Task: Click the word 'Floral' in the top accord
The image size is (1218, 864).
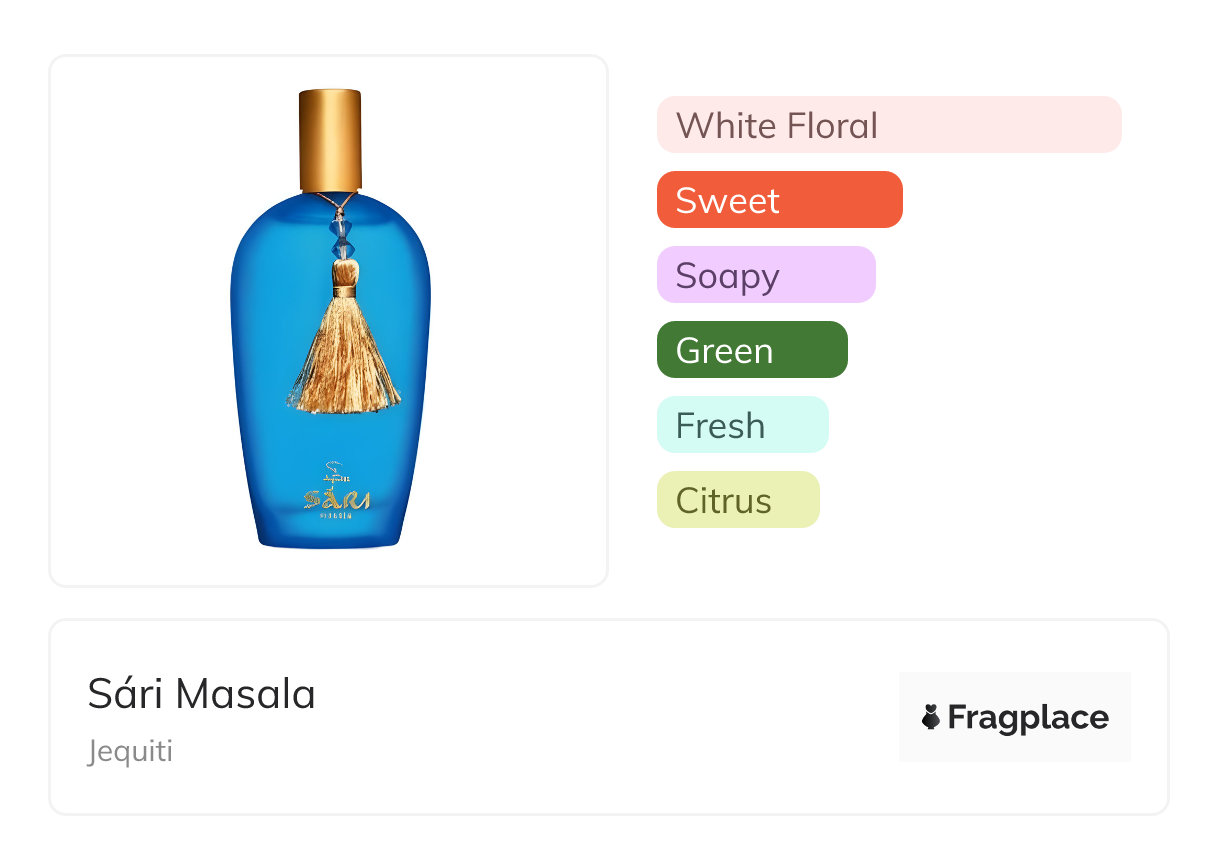Action: click(x=832, y=126)
